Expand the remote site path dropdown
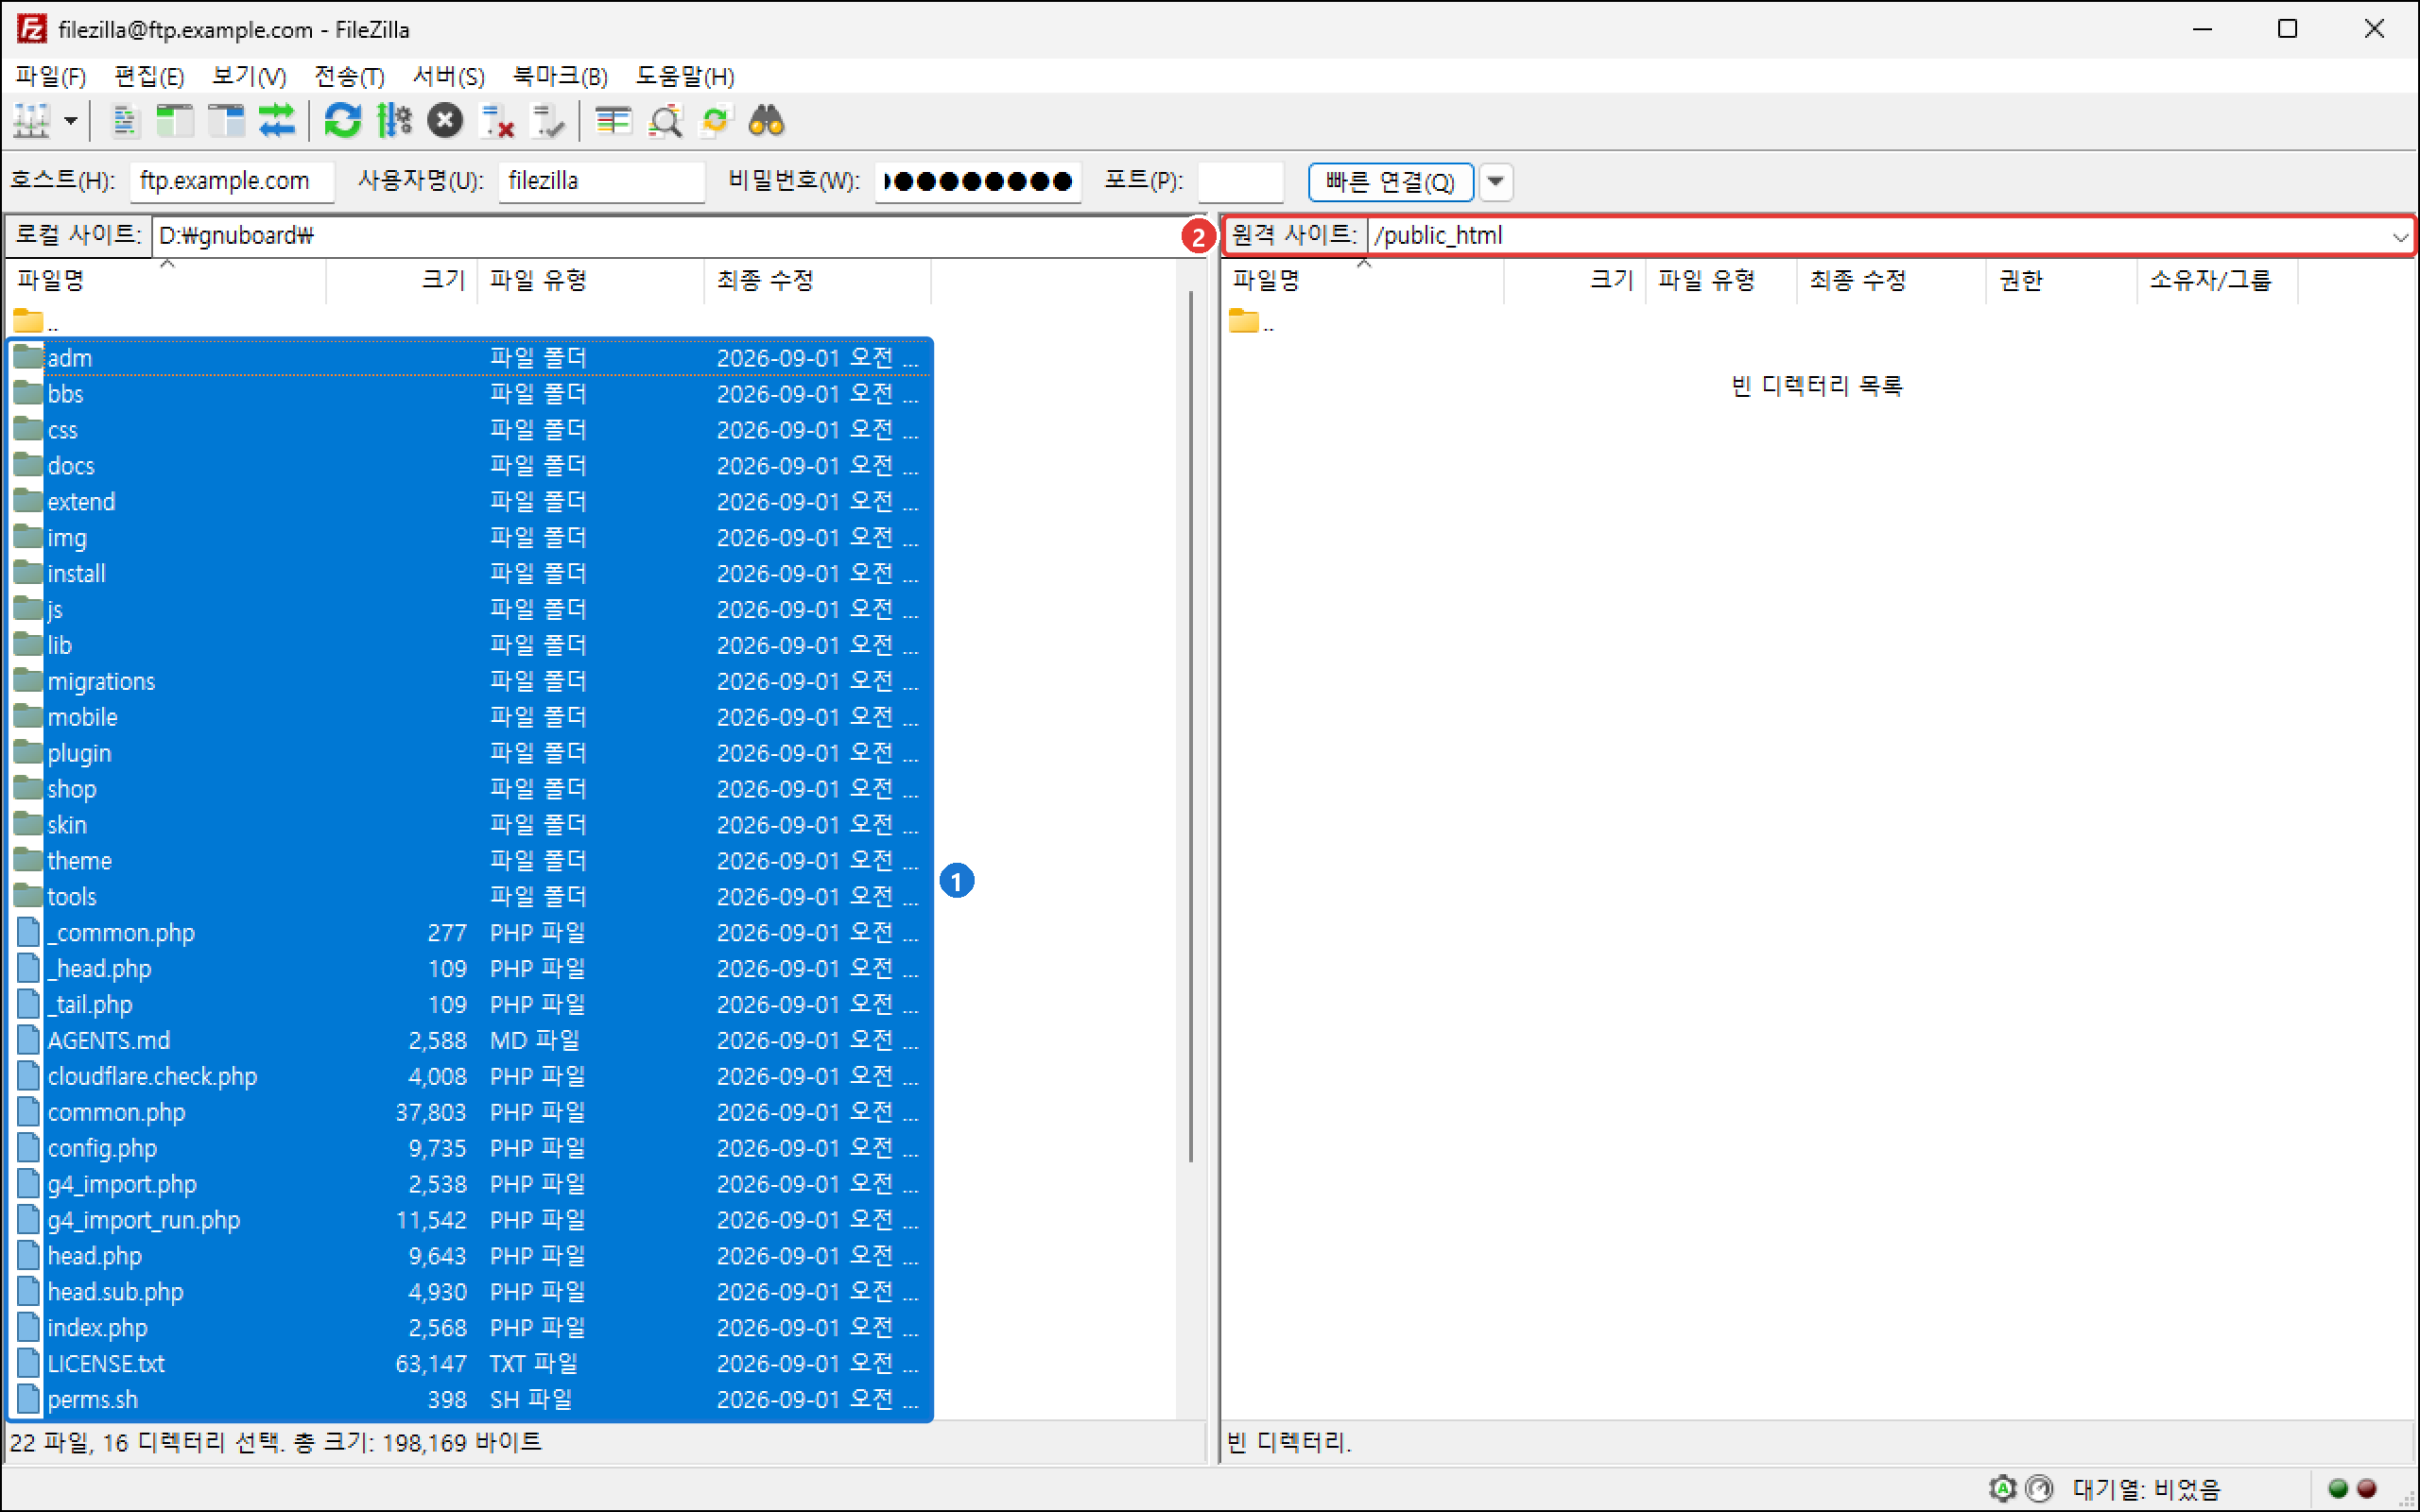 coord(2399,236)
